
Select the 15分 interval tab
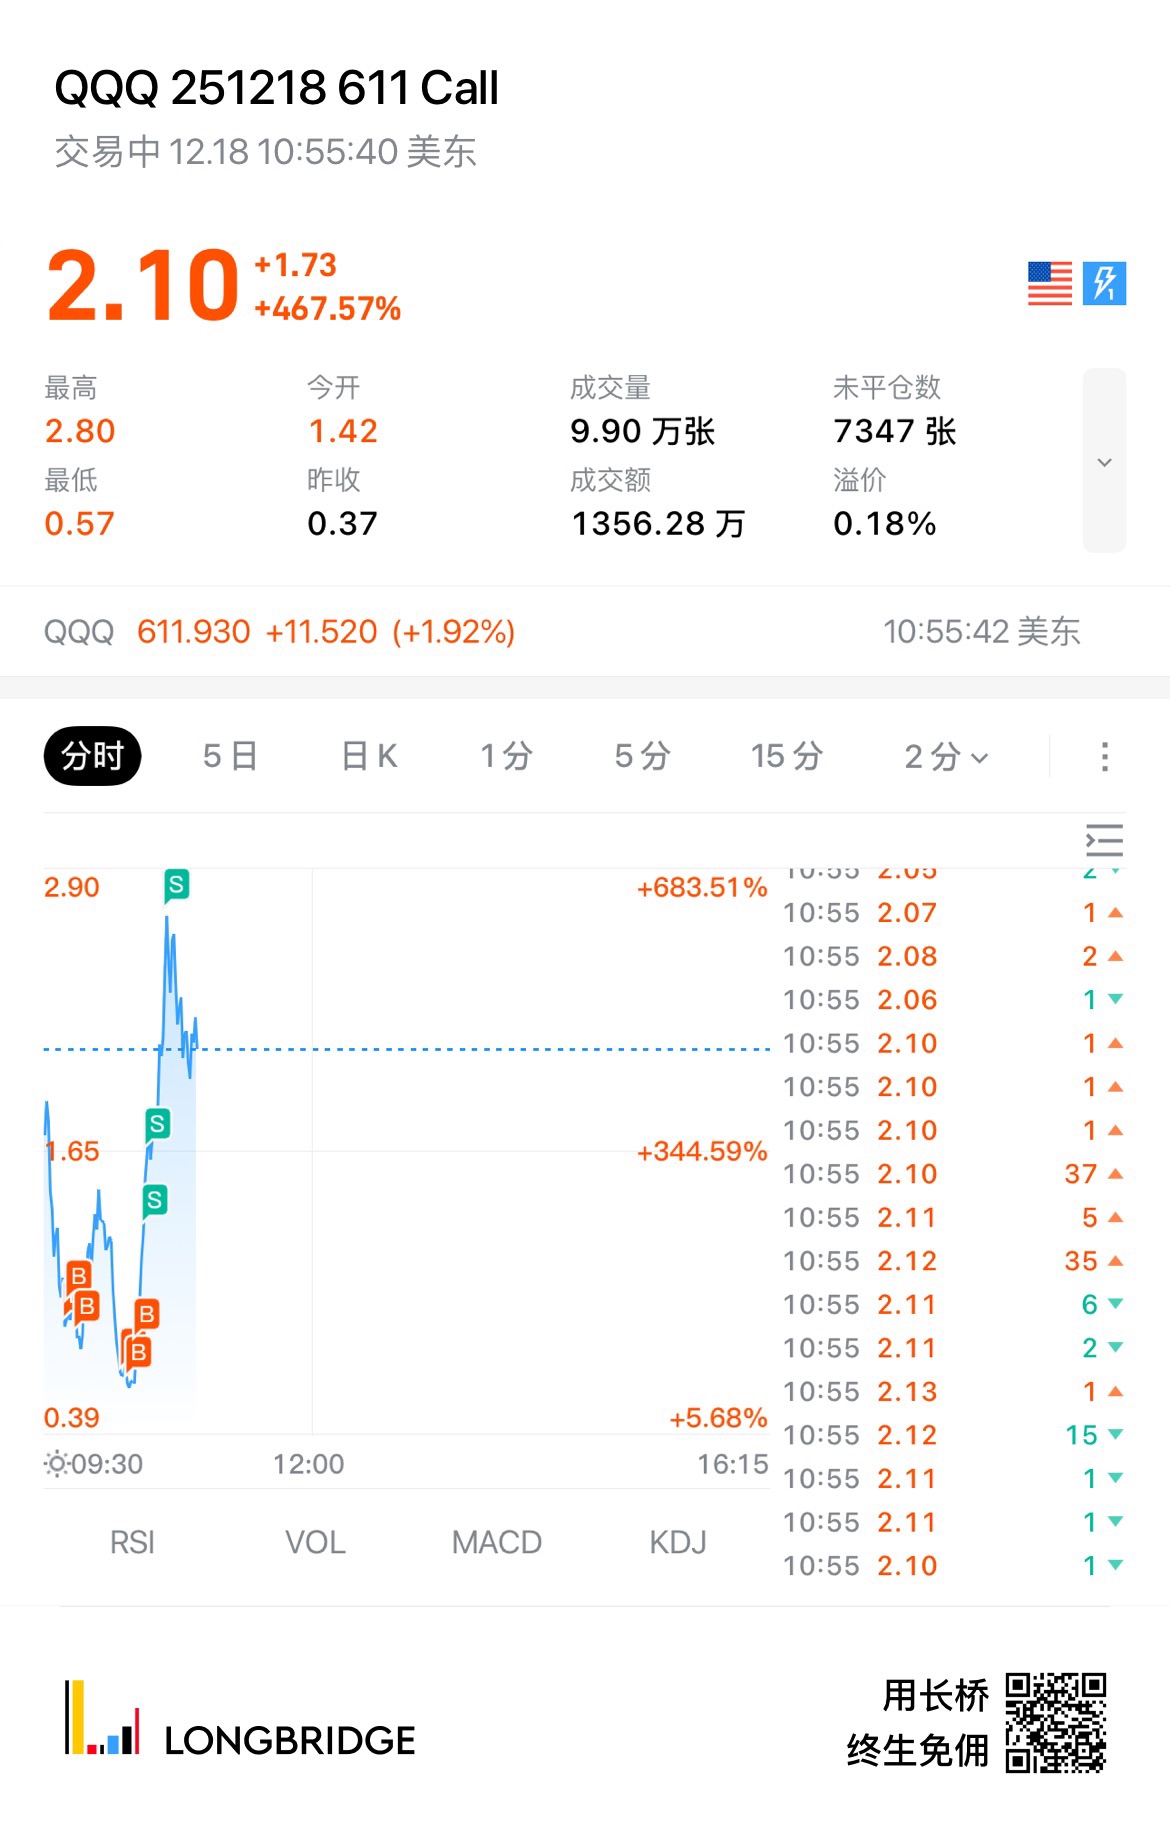787,756
